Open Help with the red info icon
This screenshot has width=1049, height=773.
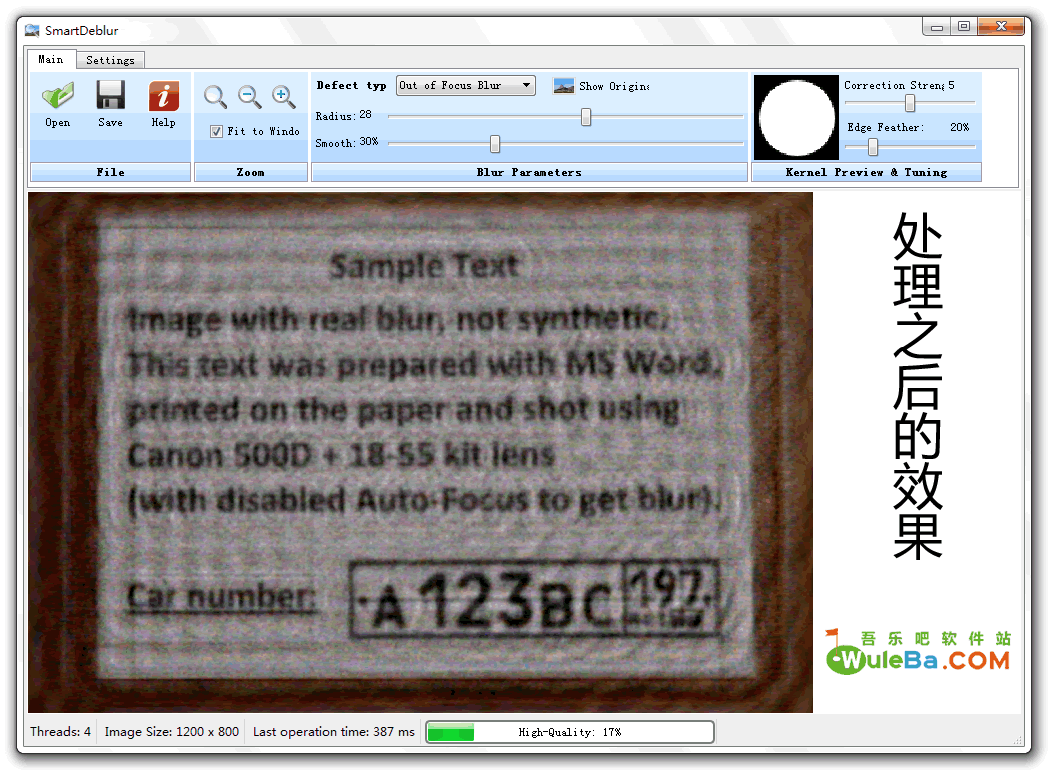pyautogui.click(x=163, y=97)
